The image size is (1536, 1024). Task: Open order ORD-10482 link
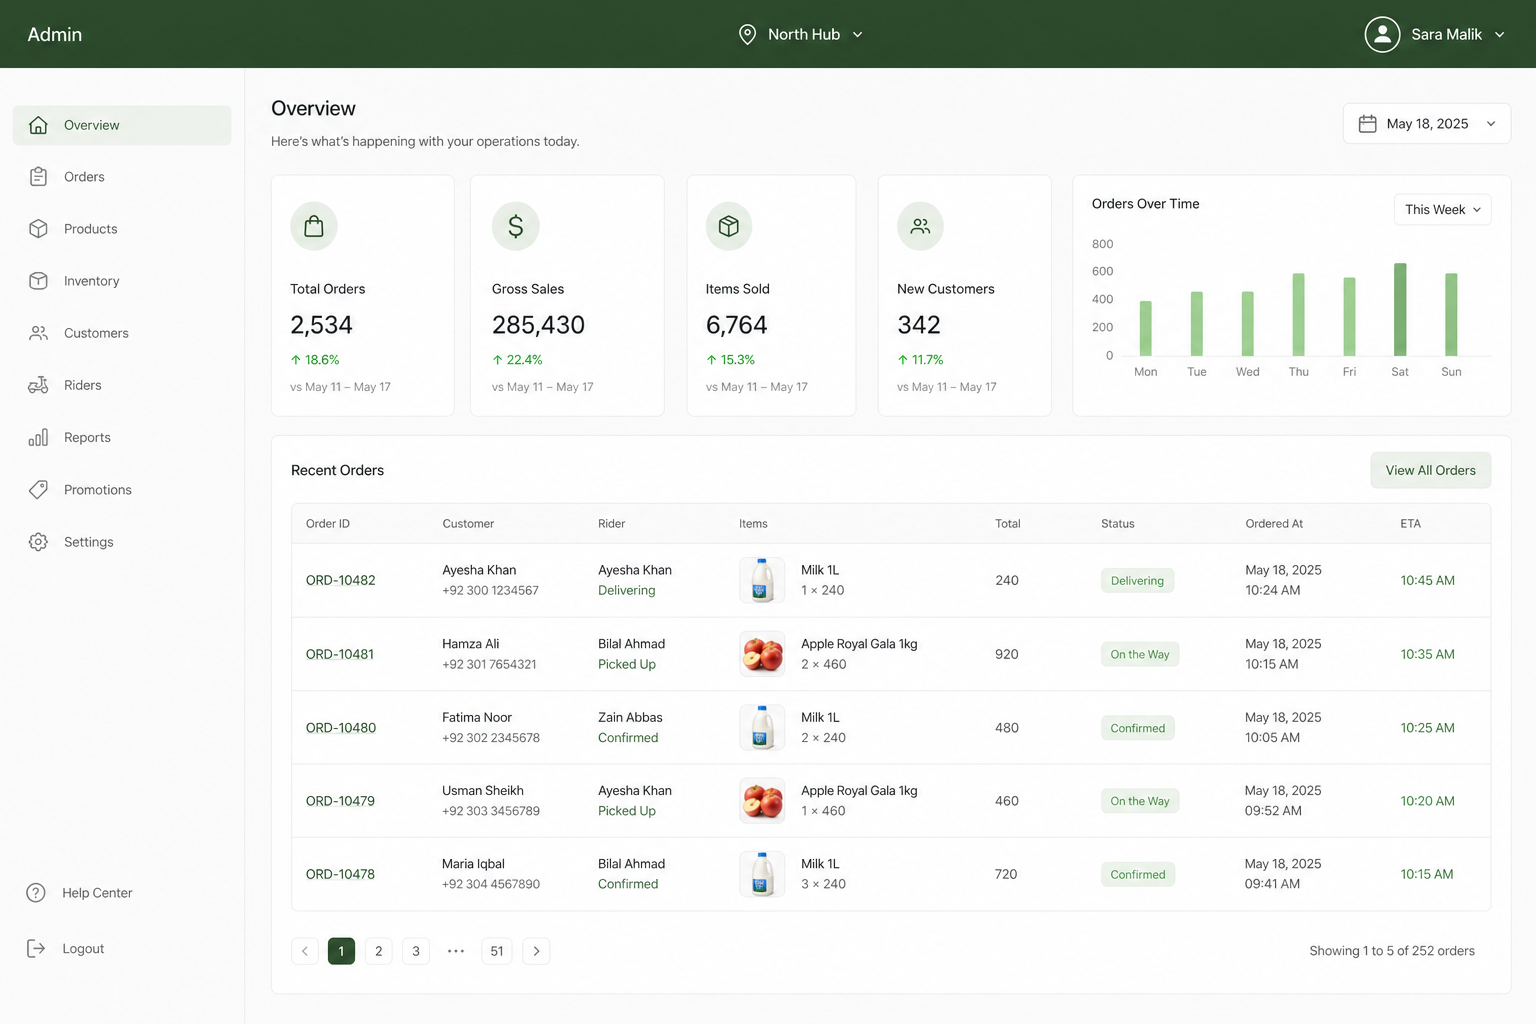click(341, 580)
